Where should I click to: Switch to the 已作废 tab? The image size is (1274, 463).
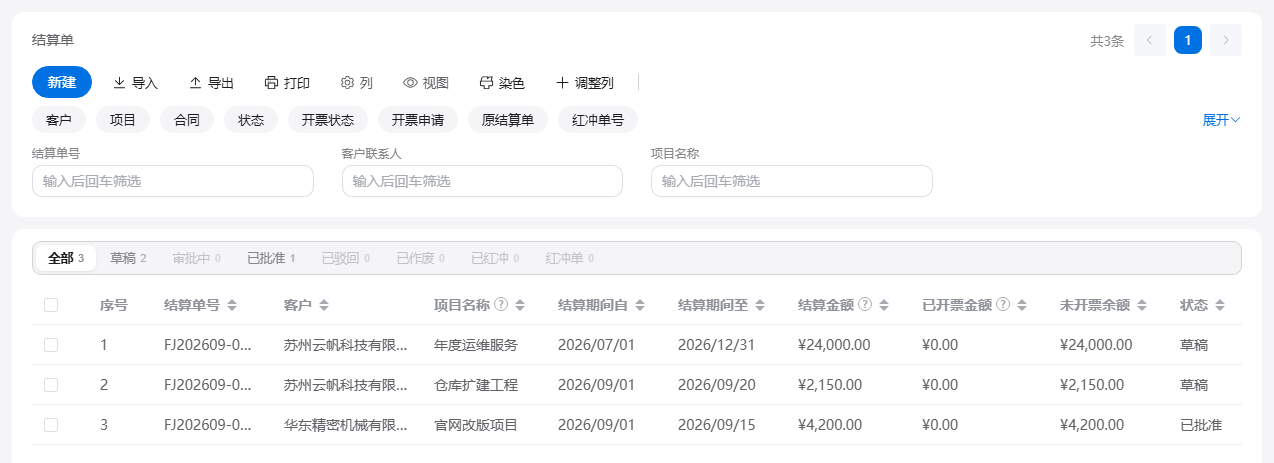click(420, 258)
